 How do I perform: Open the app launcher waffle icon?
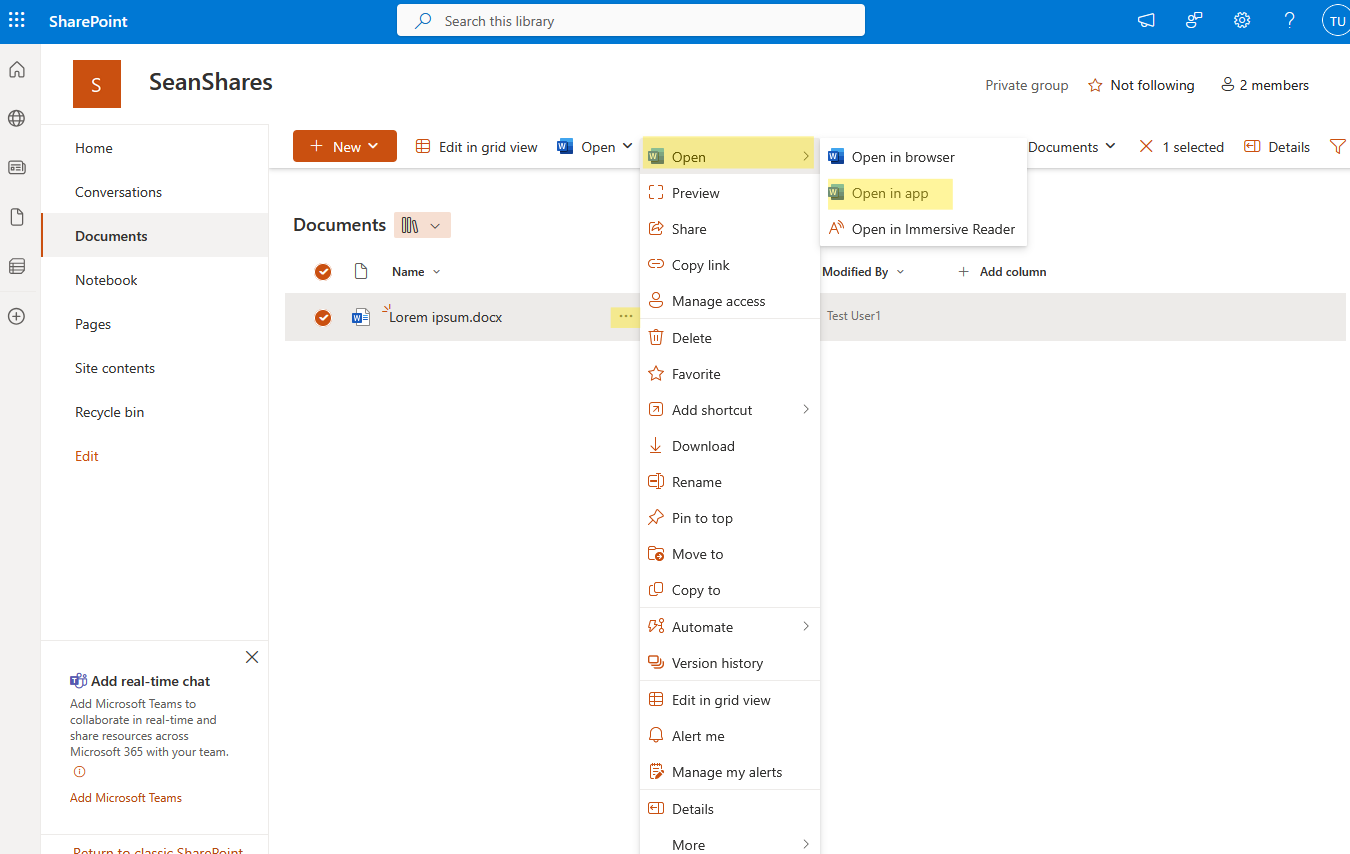coord(16,20)
